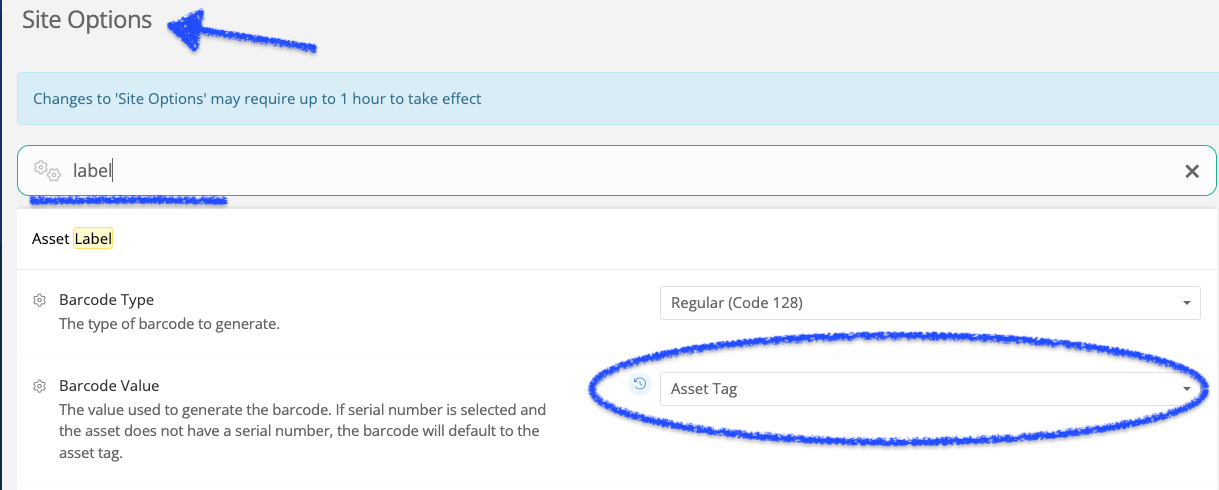The height and width of the screenshot is (490, 1219).
Task: Click the Barcode Value description text
Action: pos(302,431)
